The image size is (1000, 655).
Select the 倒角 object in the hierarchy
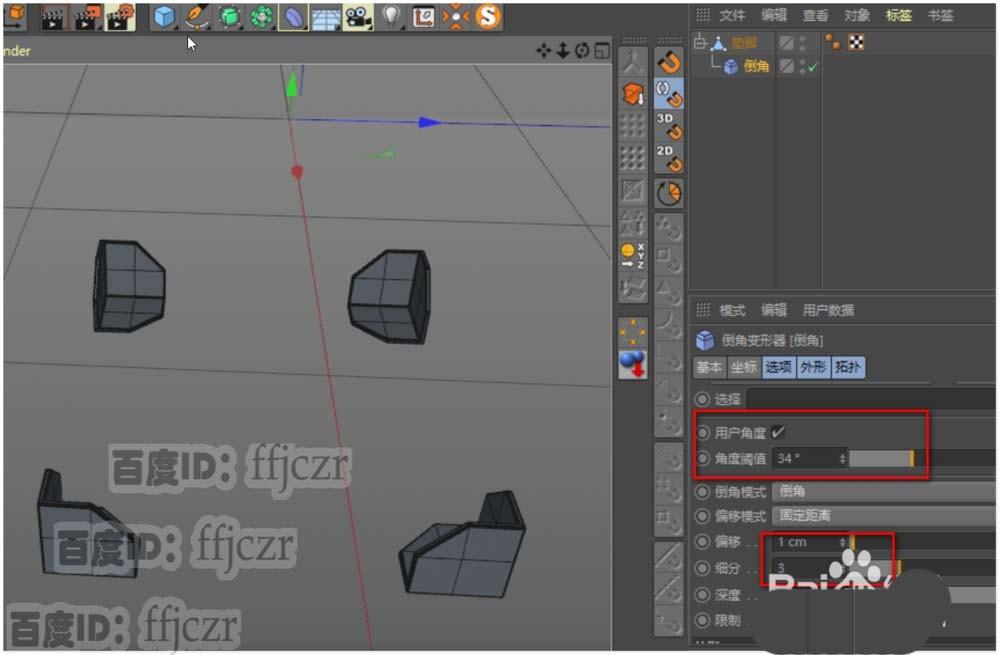pyautogui.click(x=755, y=66)
